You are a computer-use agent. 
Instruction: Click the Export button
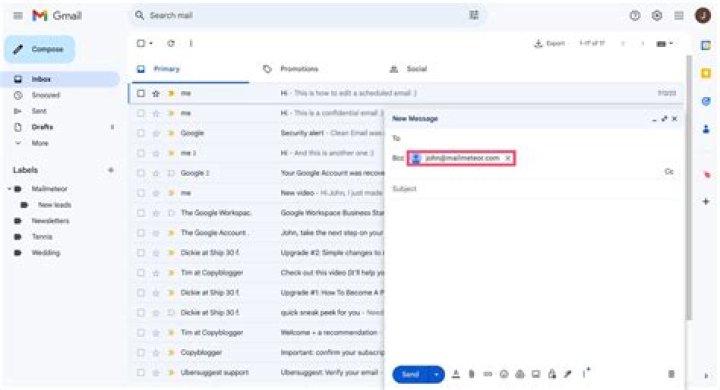click(549, 44)
